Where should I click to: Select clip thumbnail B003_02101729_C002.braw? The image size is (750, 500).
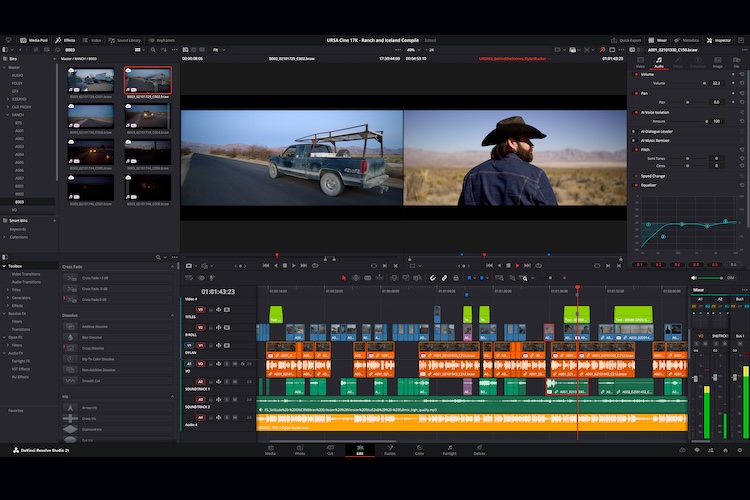(148, 80)
